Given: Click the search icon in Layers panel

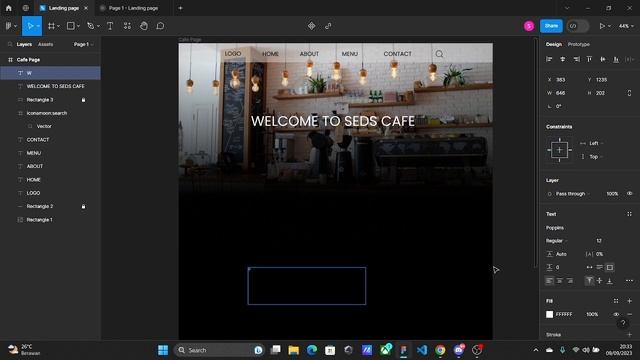Looking at the screenshot, I should tap(10, 44).
